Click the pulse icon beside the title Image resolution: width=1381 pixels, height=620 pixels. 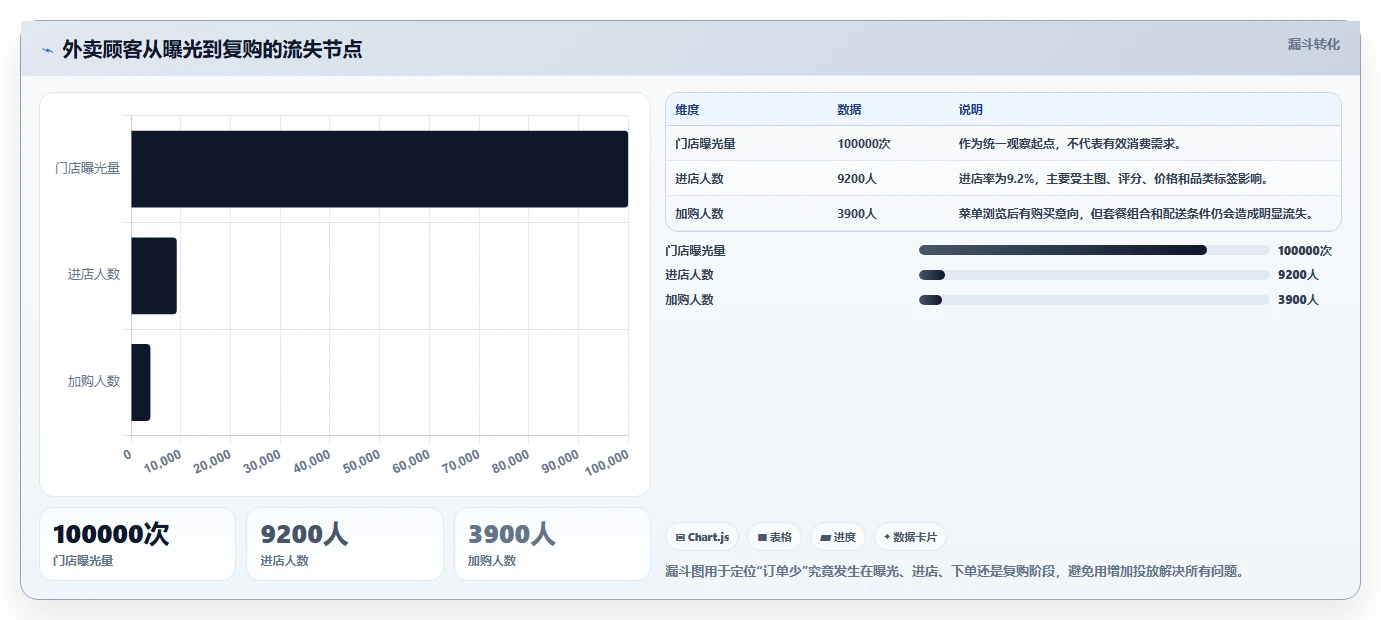[48, 50]
